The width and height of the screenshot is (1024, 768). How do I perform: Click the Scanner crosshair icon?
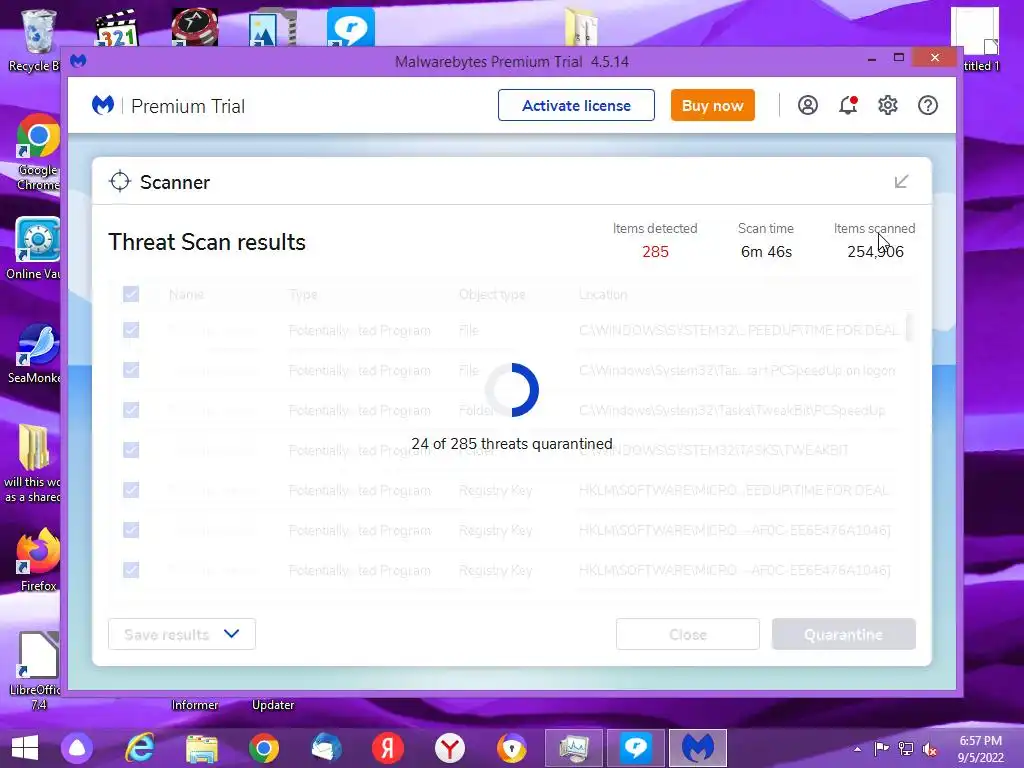click(x=120, y=182)
